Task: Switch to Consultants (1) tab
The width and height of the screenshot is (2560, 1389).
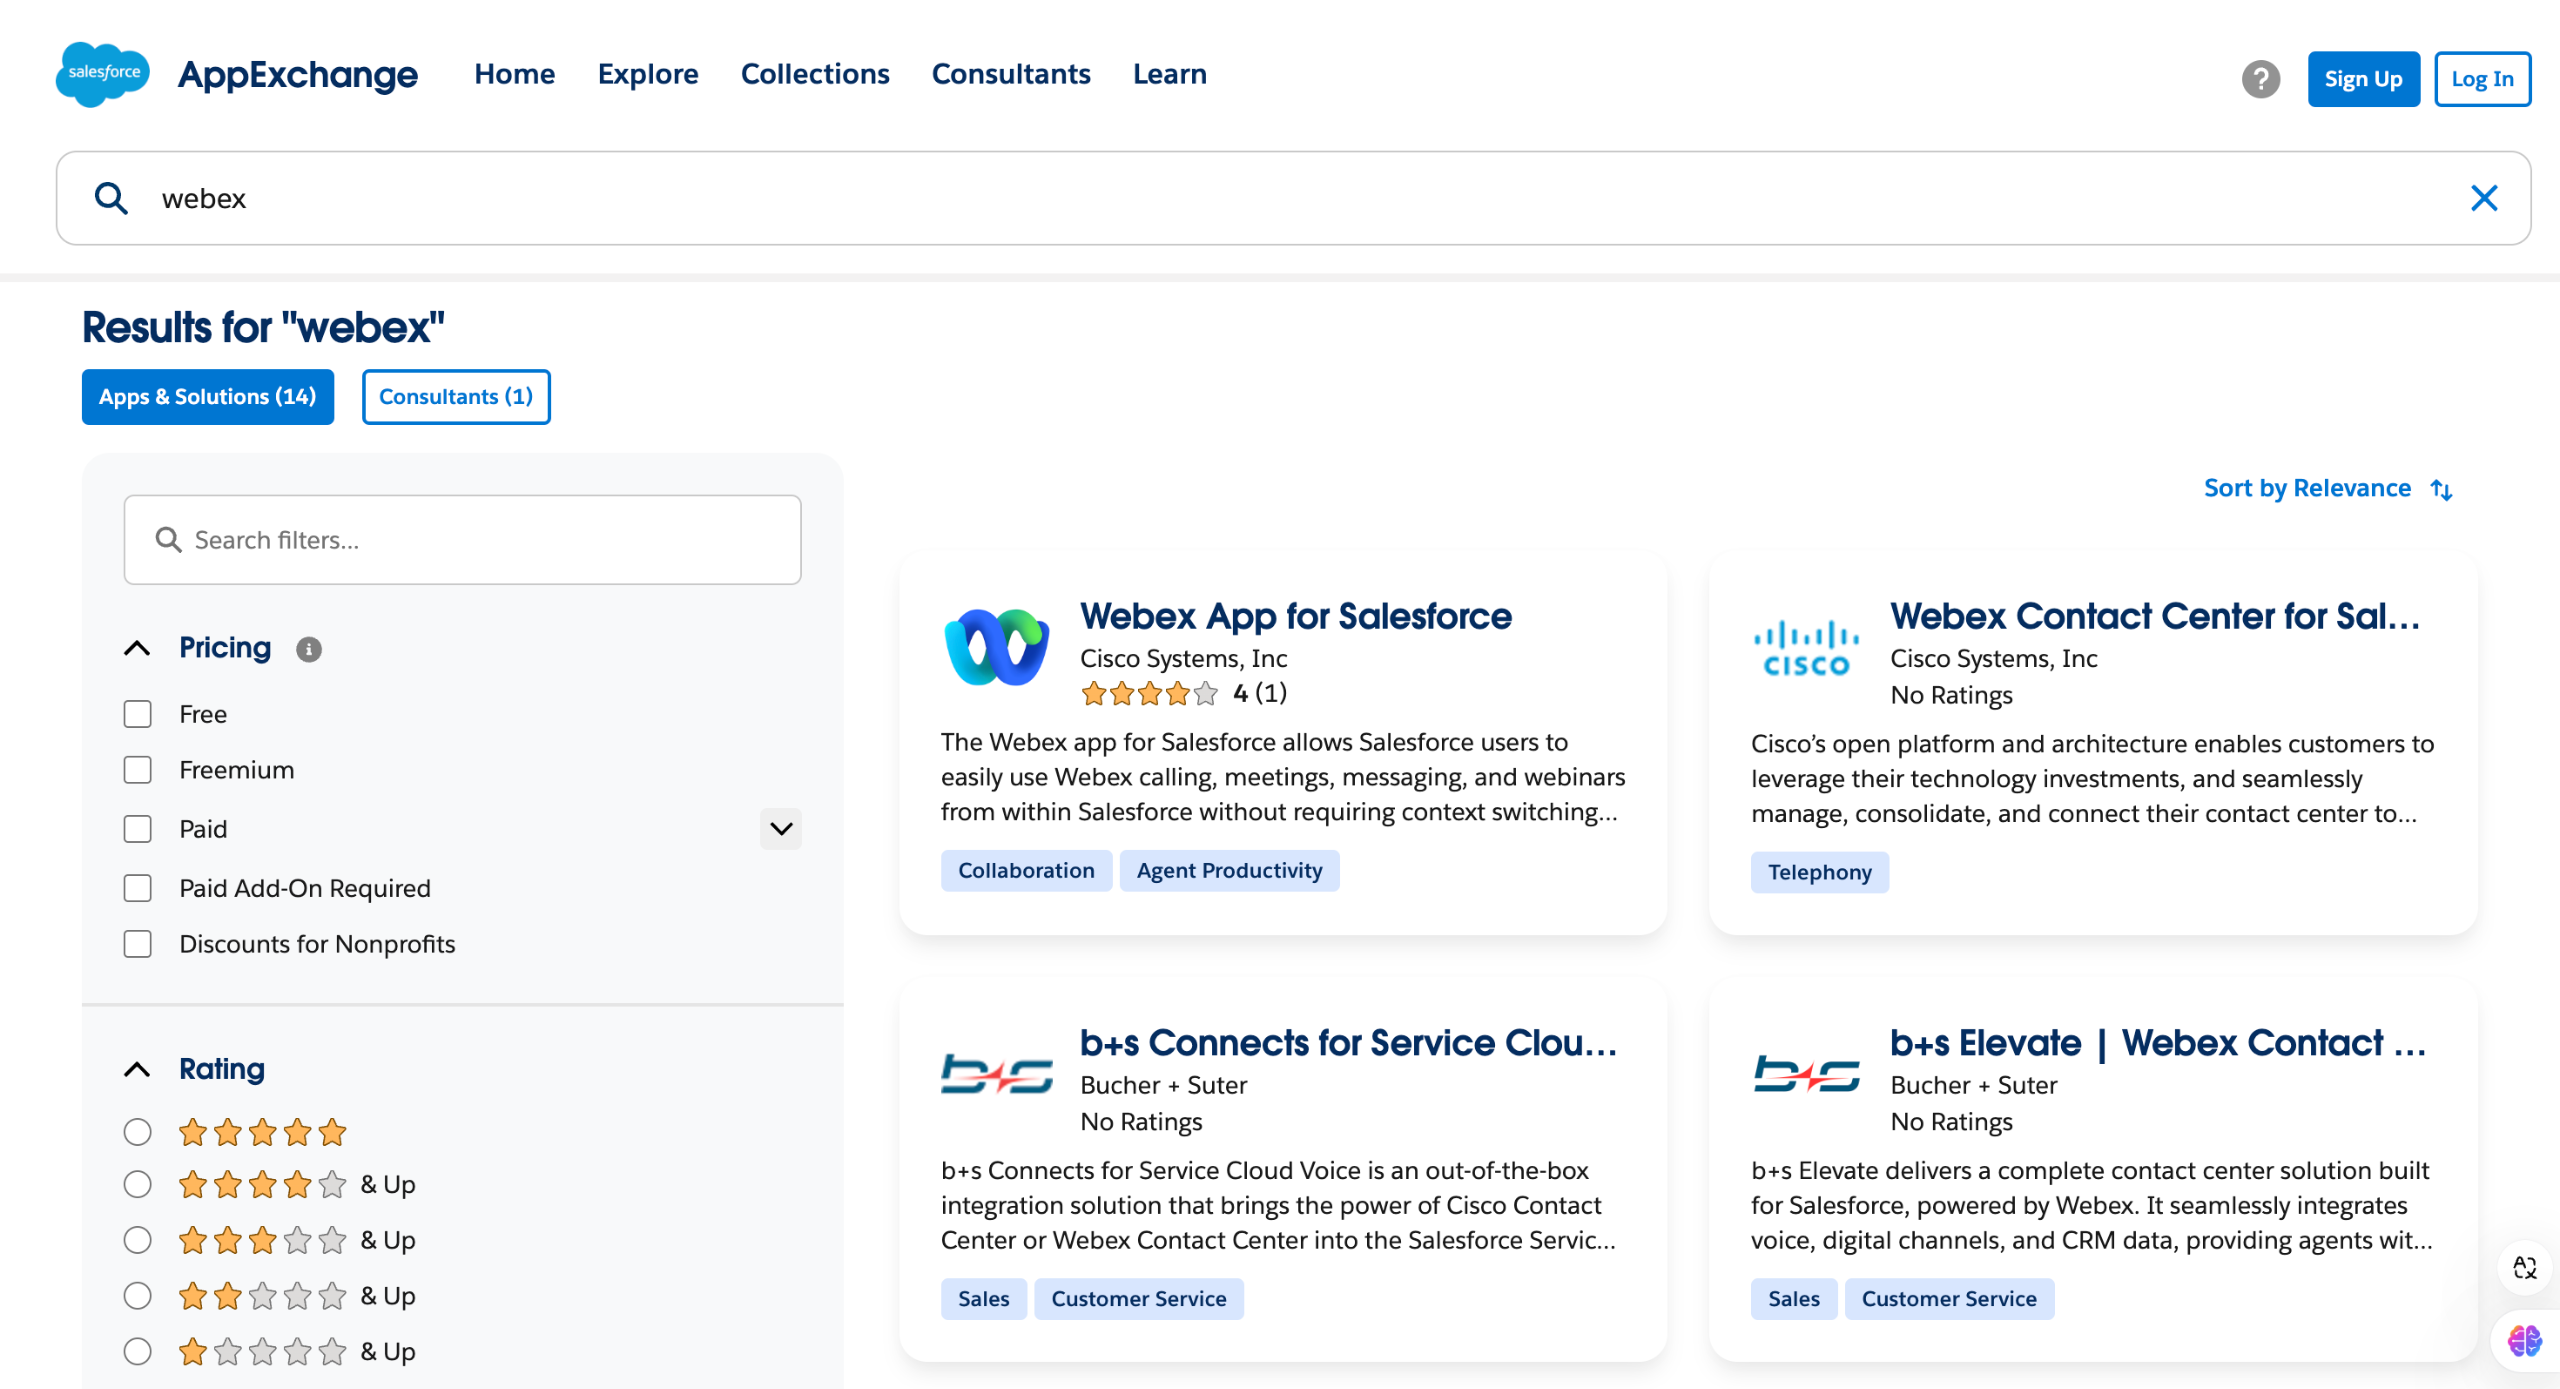Action: tap(456, 397)
